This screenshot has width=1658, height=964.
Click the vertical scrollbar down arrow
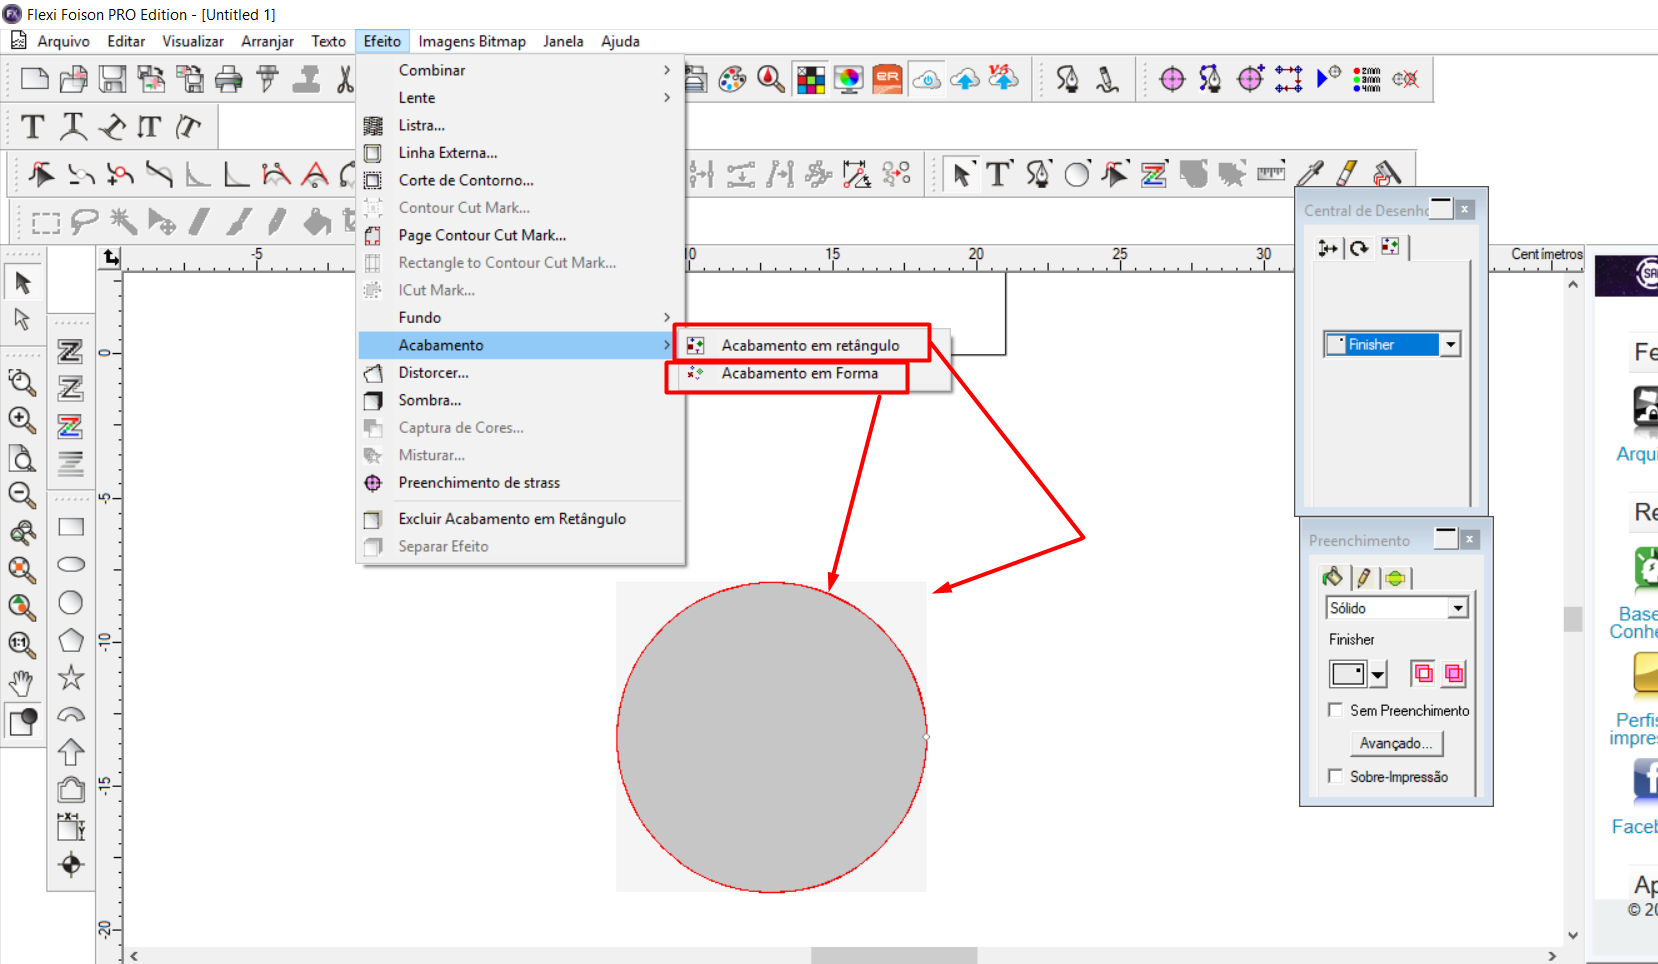1573,936
